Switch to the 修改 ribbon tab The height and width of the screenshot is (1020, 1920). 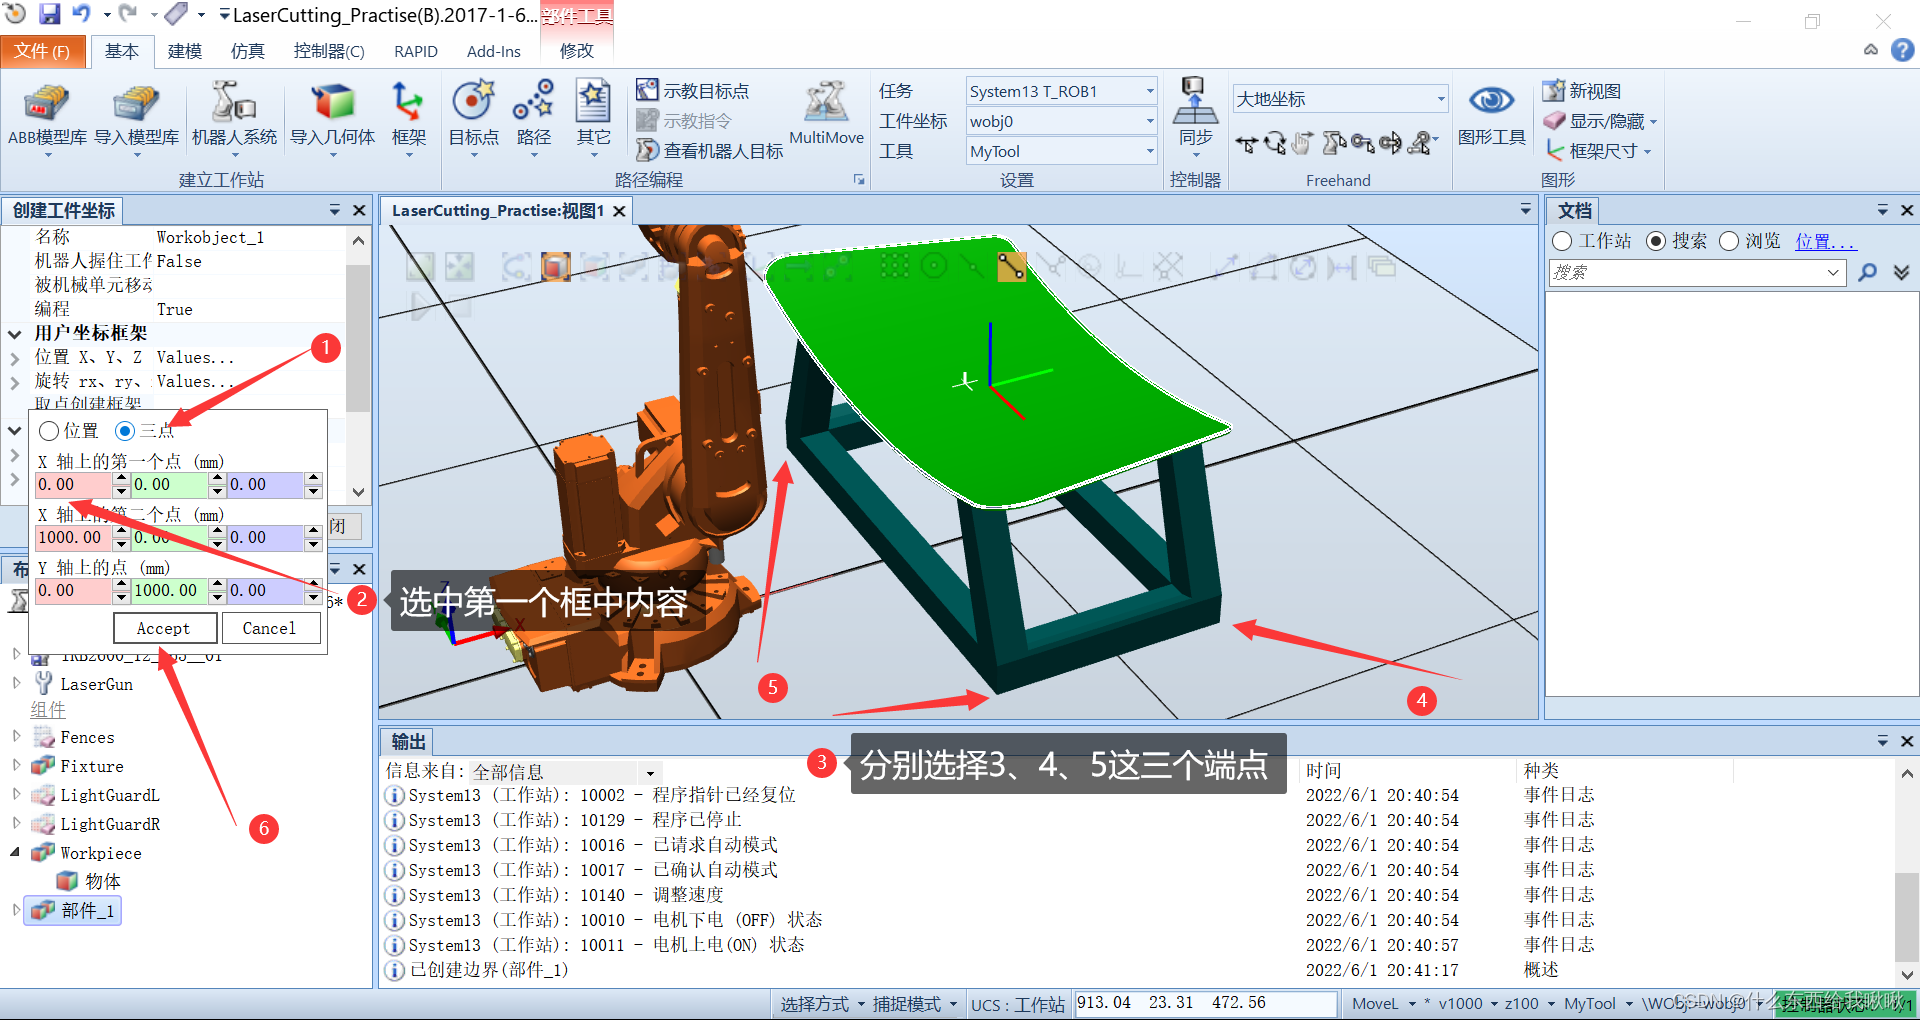(x=577, y=51)
